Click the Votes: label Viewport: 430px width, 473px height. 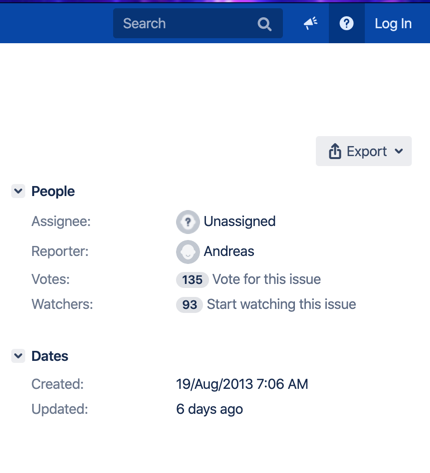[x=51, y=279]
